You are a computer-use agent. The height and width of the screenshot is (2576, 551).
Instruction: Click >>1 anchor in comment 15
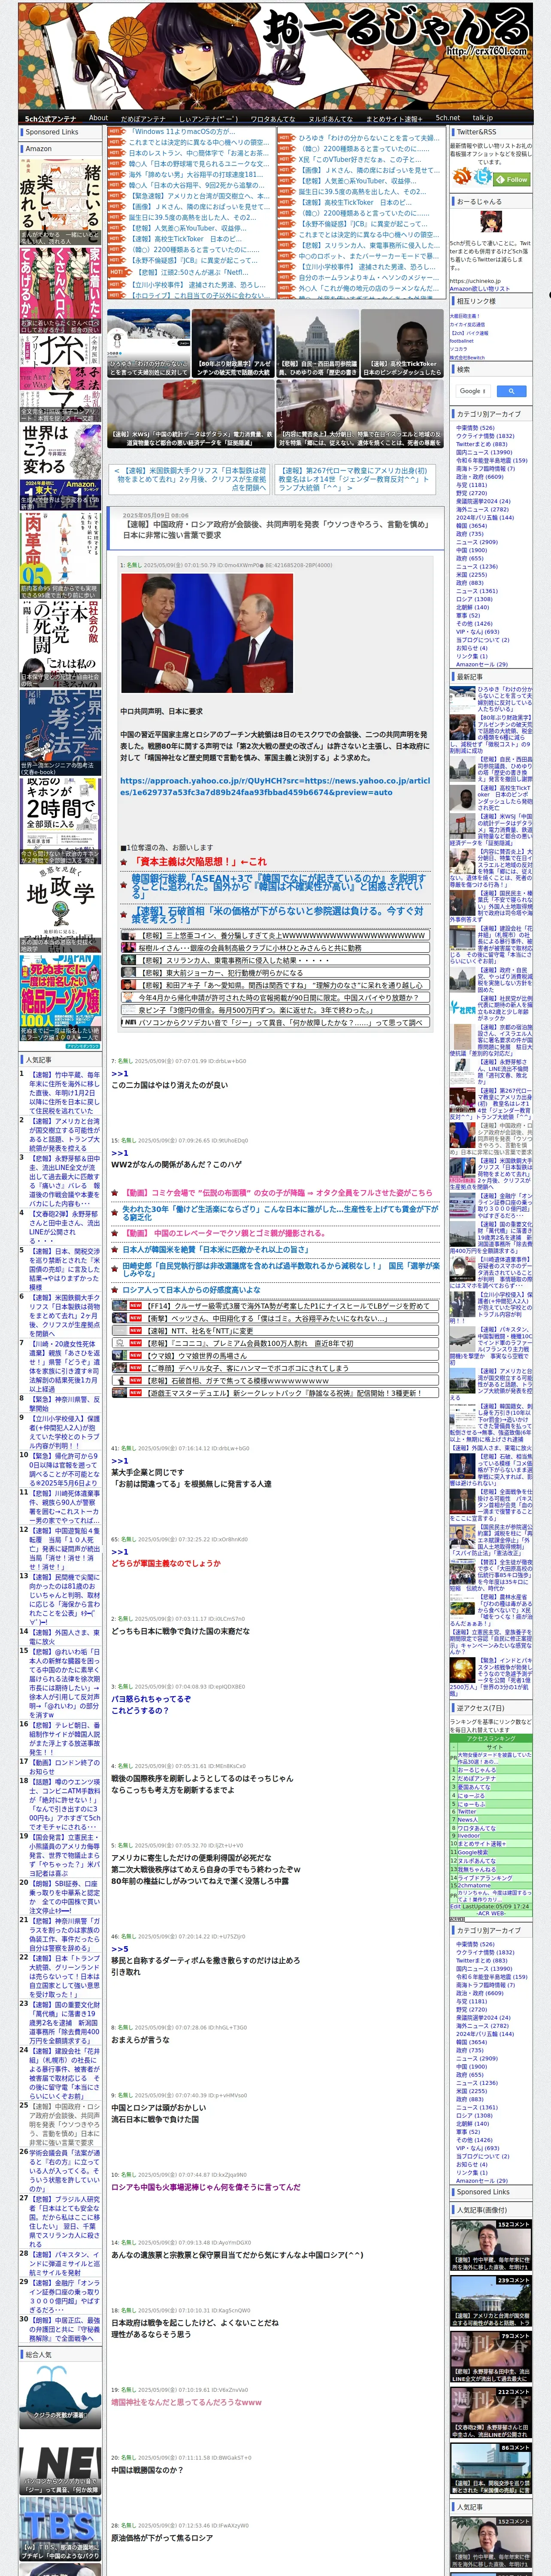119,1153
